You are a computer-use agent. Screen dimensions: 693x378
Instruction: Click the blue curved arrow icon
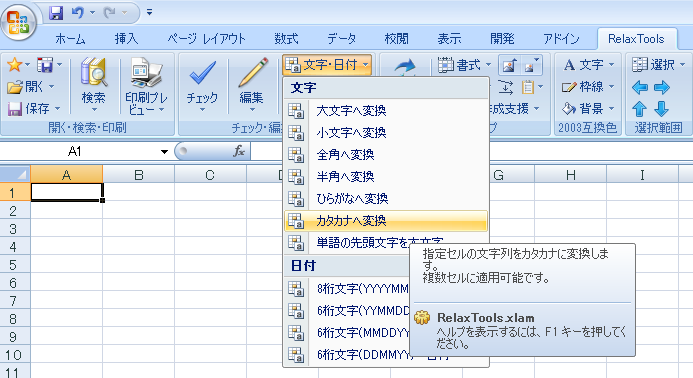pos(404,66)
